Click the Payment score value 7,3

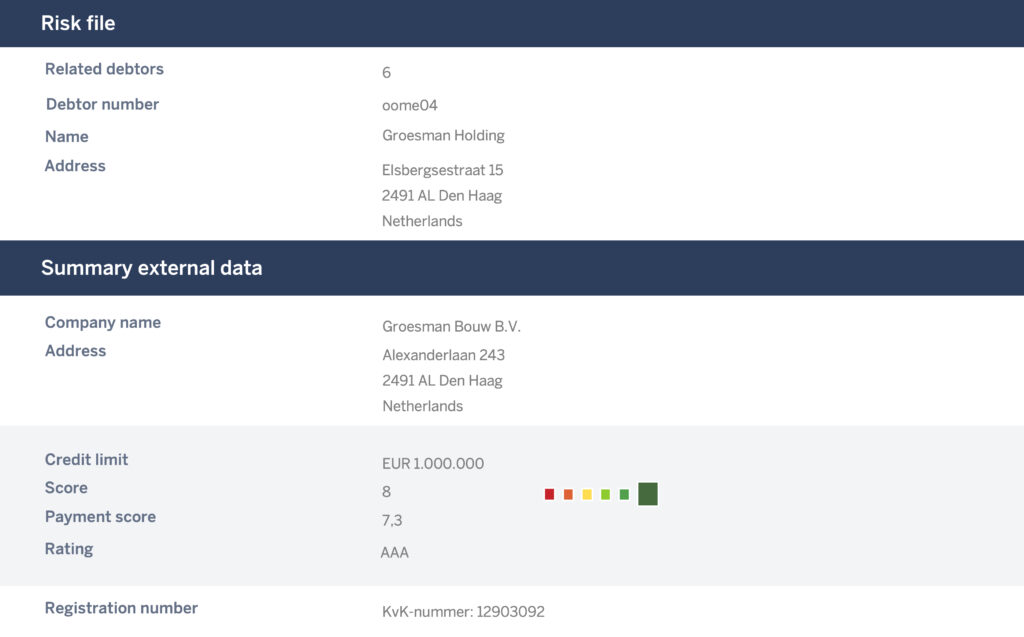pos(392,520)
